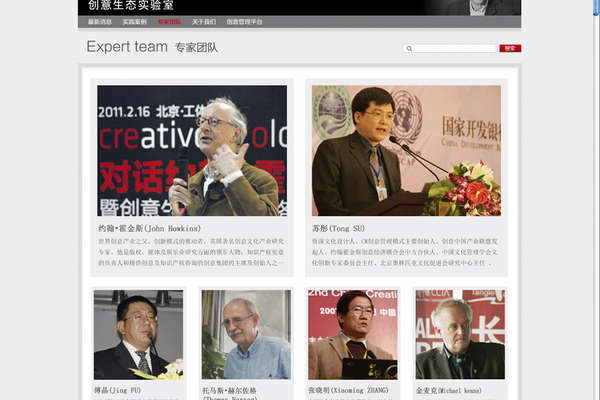Click Jing FU's portrait thumbnail
Screen dimensions: 600x400
139,335
